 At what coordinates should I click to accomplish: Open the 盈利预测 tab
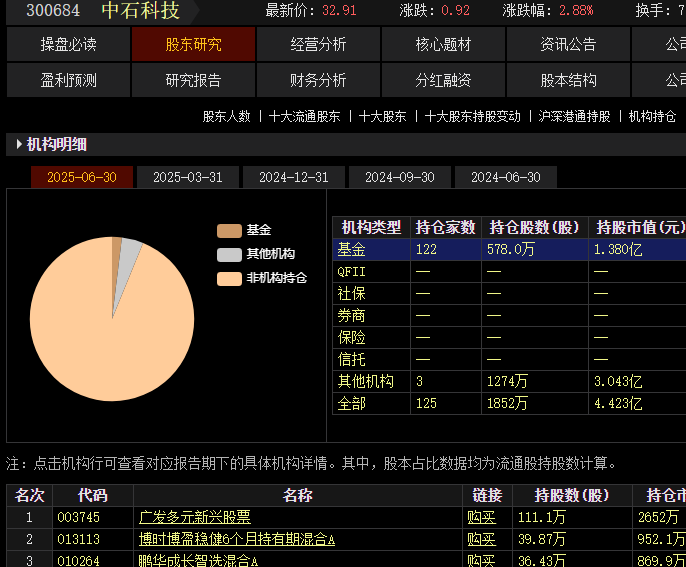pyautogui.click(x=68, y=80)
